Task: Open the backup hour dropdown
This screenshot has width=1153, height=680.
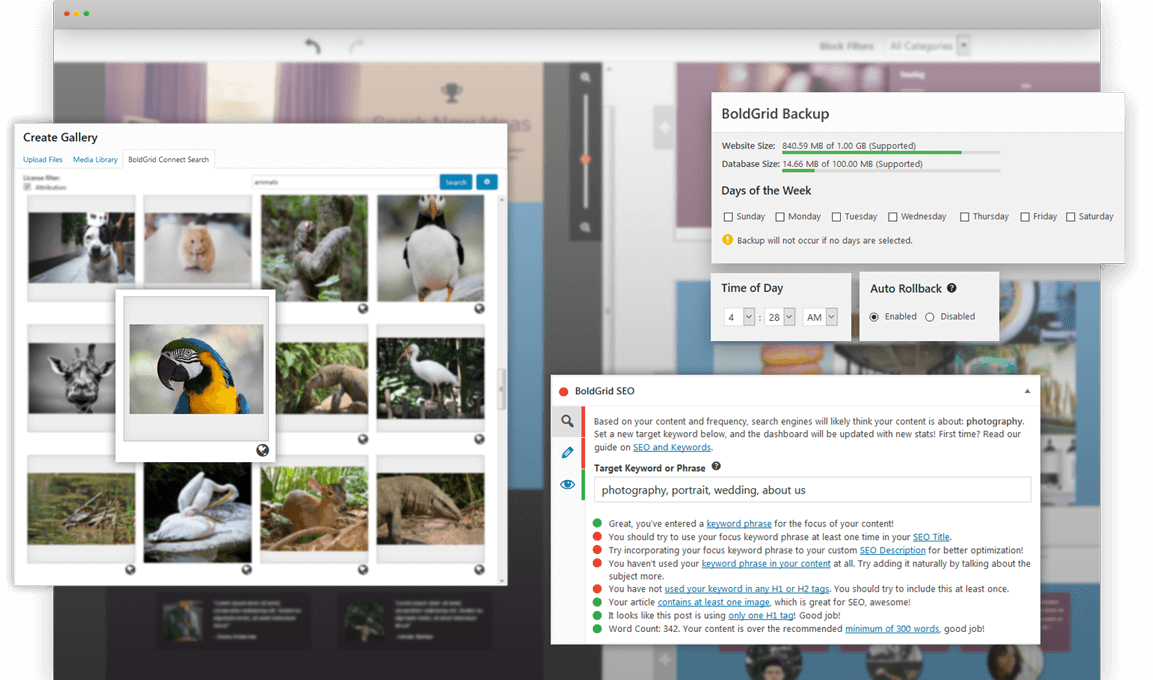Action: 740,317
